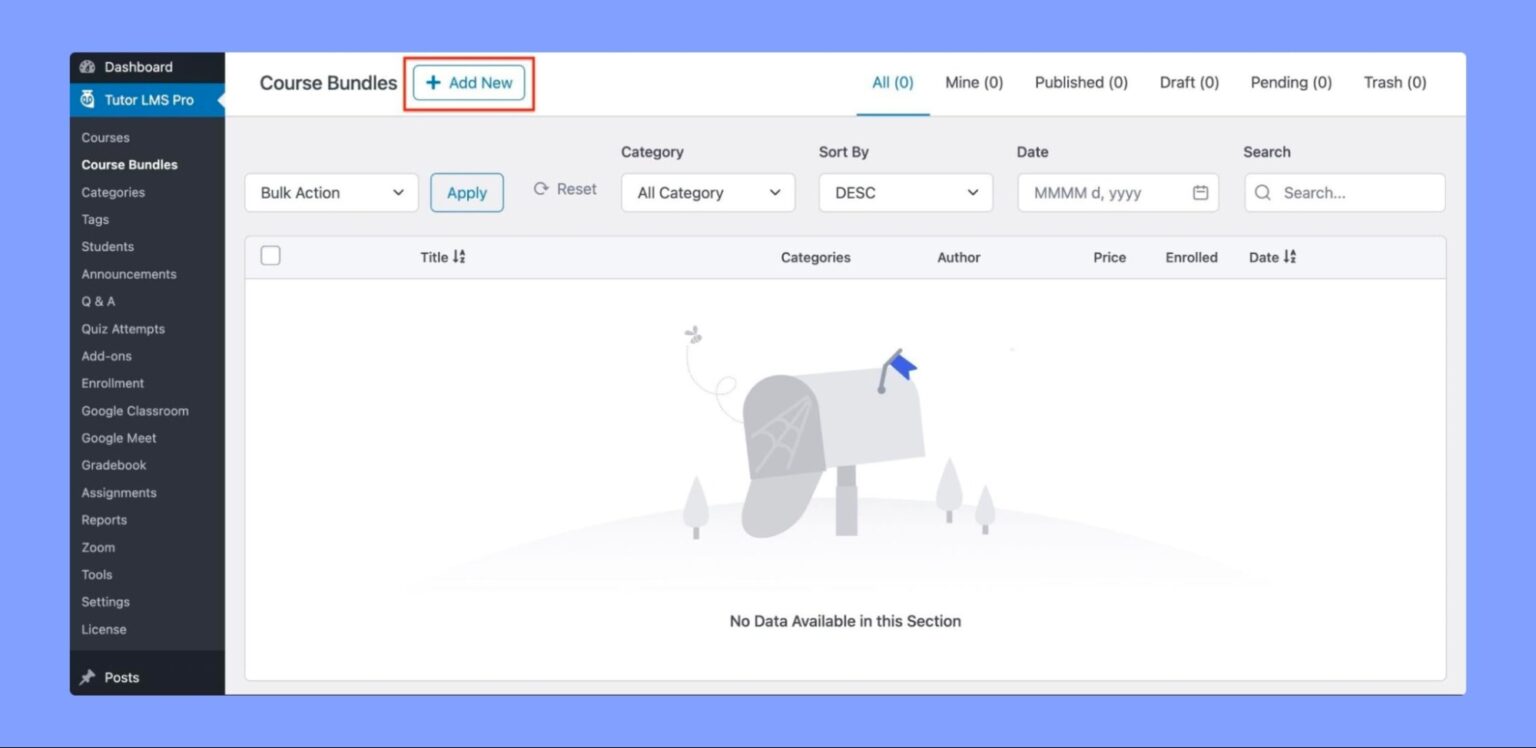The width and height of the screenshot is (1536, 748).
Task: Switch to the Published (0) tab
Action: point(1080,83)
